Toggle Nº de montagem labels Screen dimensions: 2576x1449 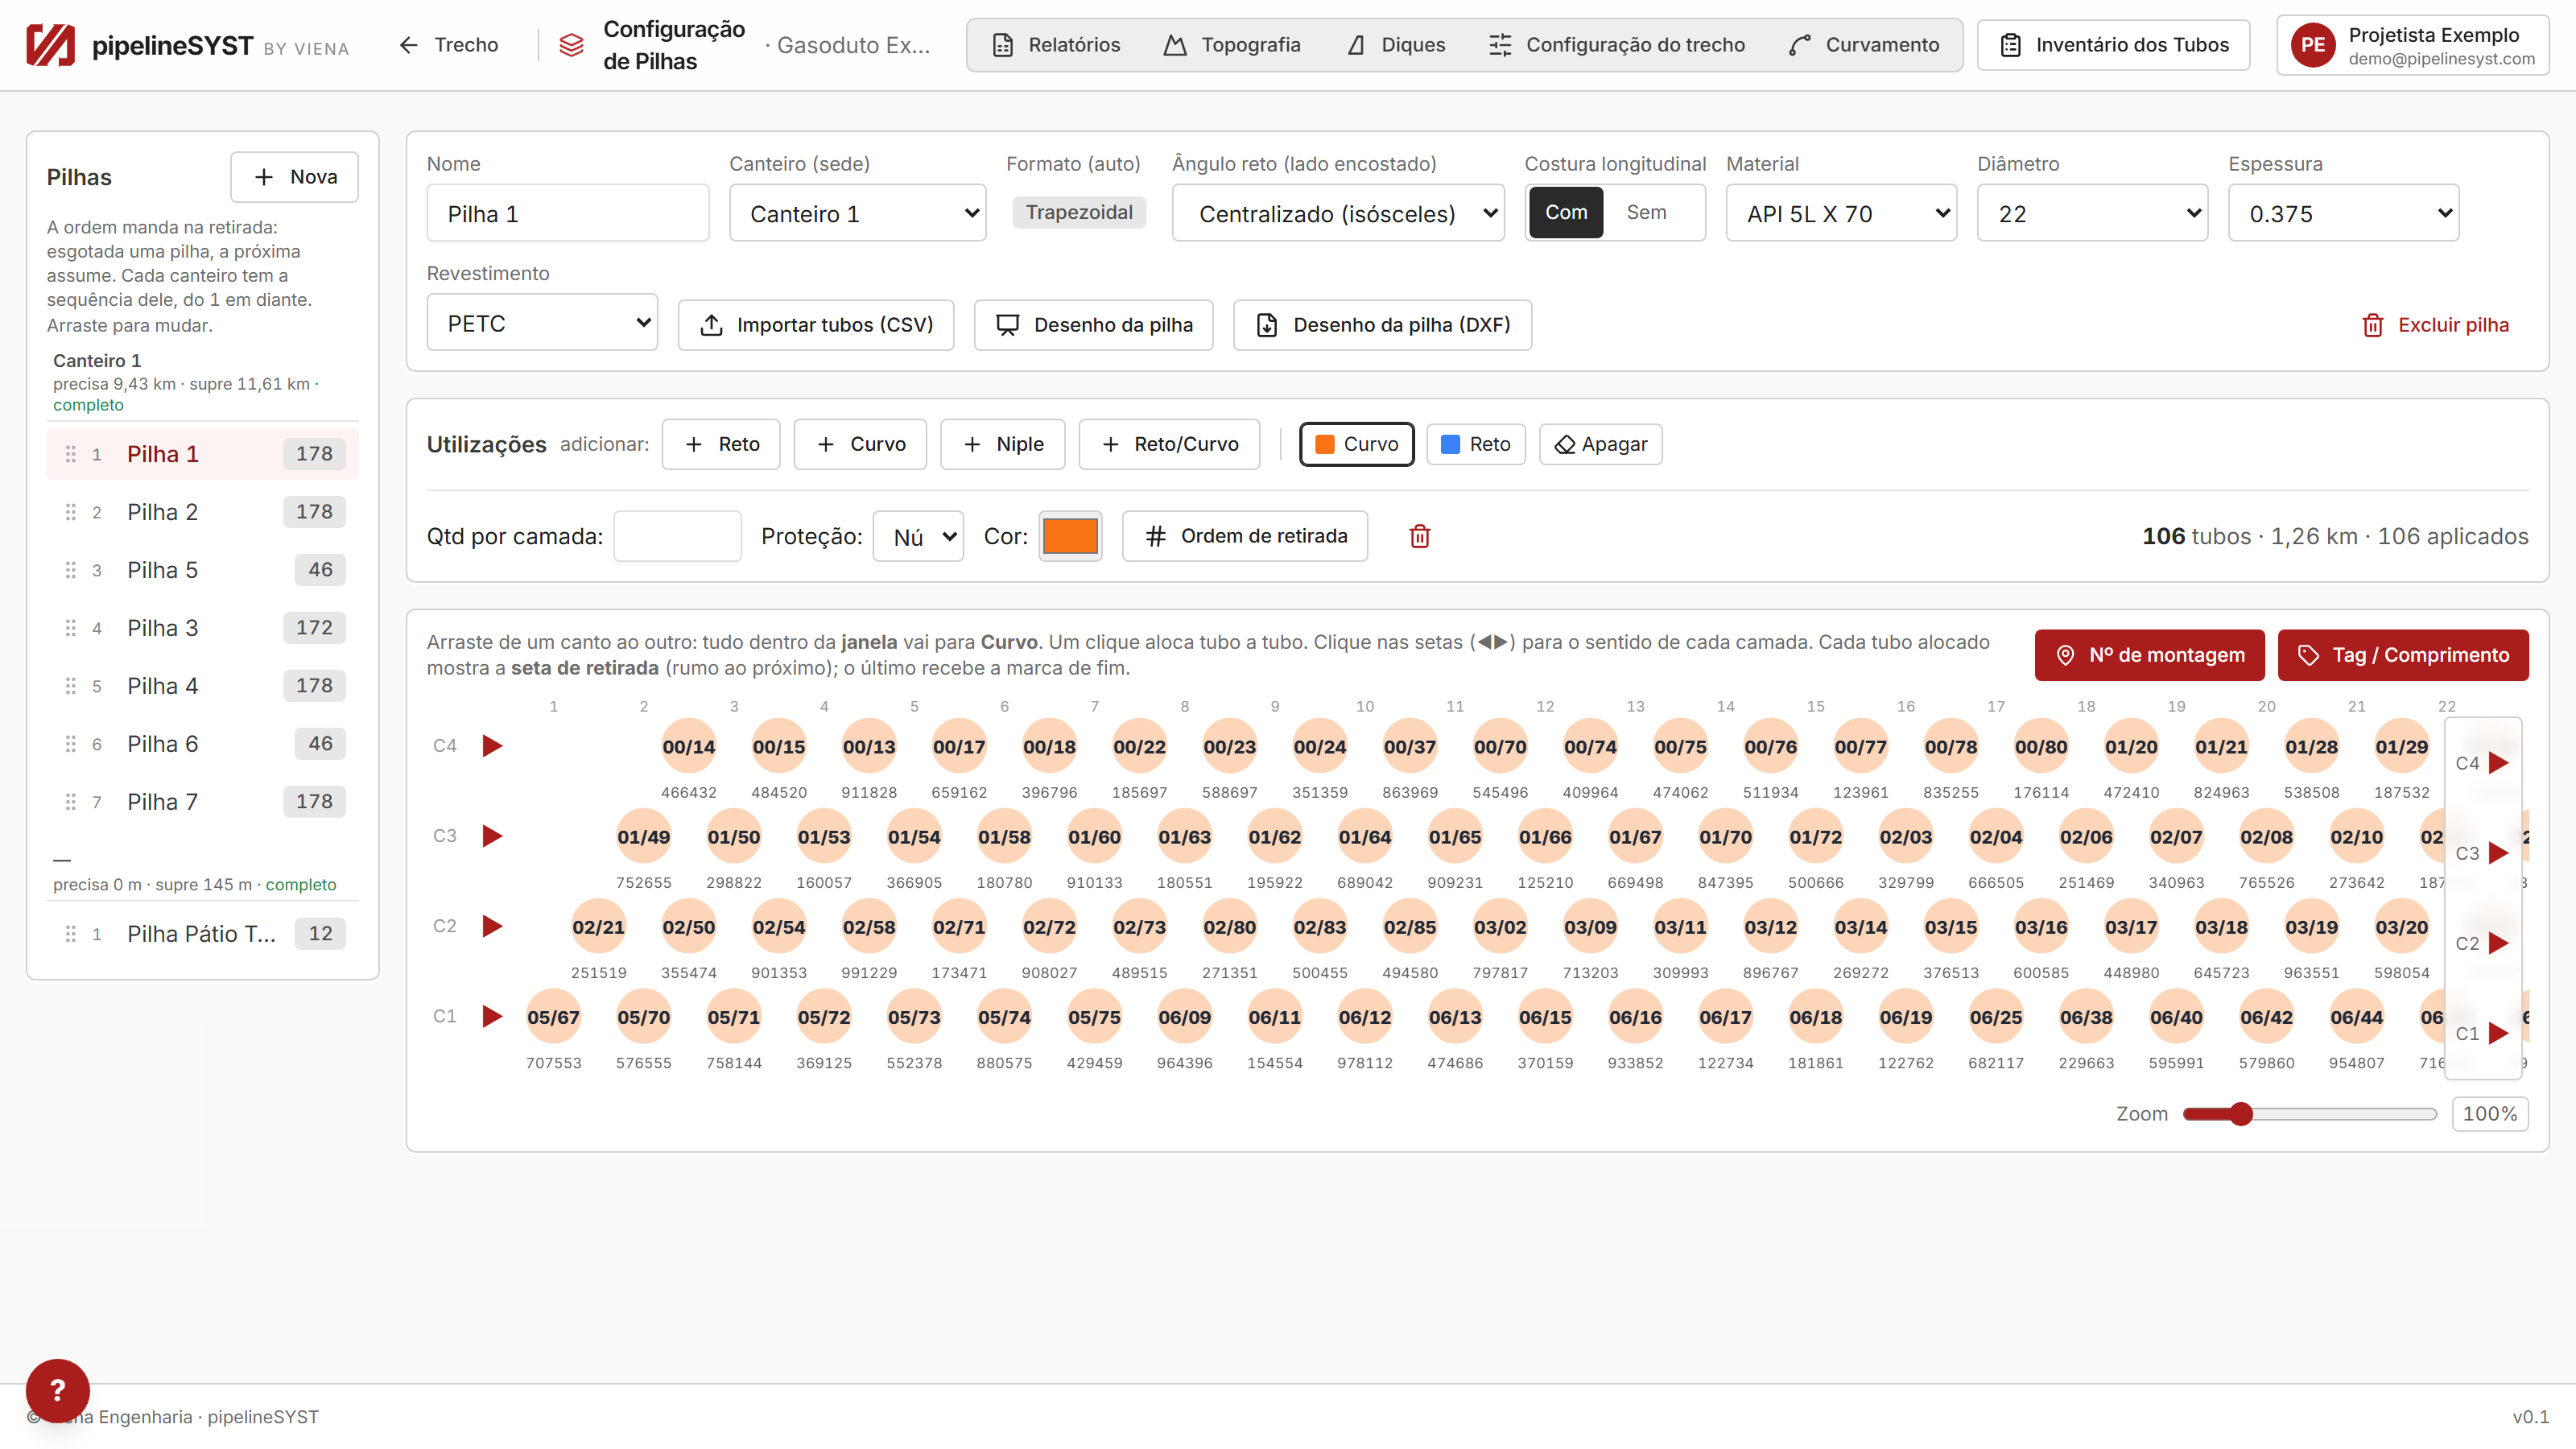pyautogui.click(x=2149, y=655)
